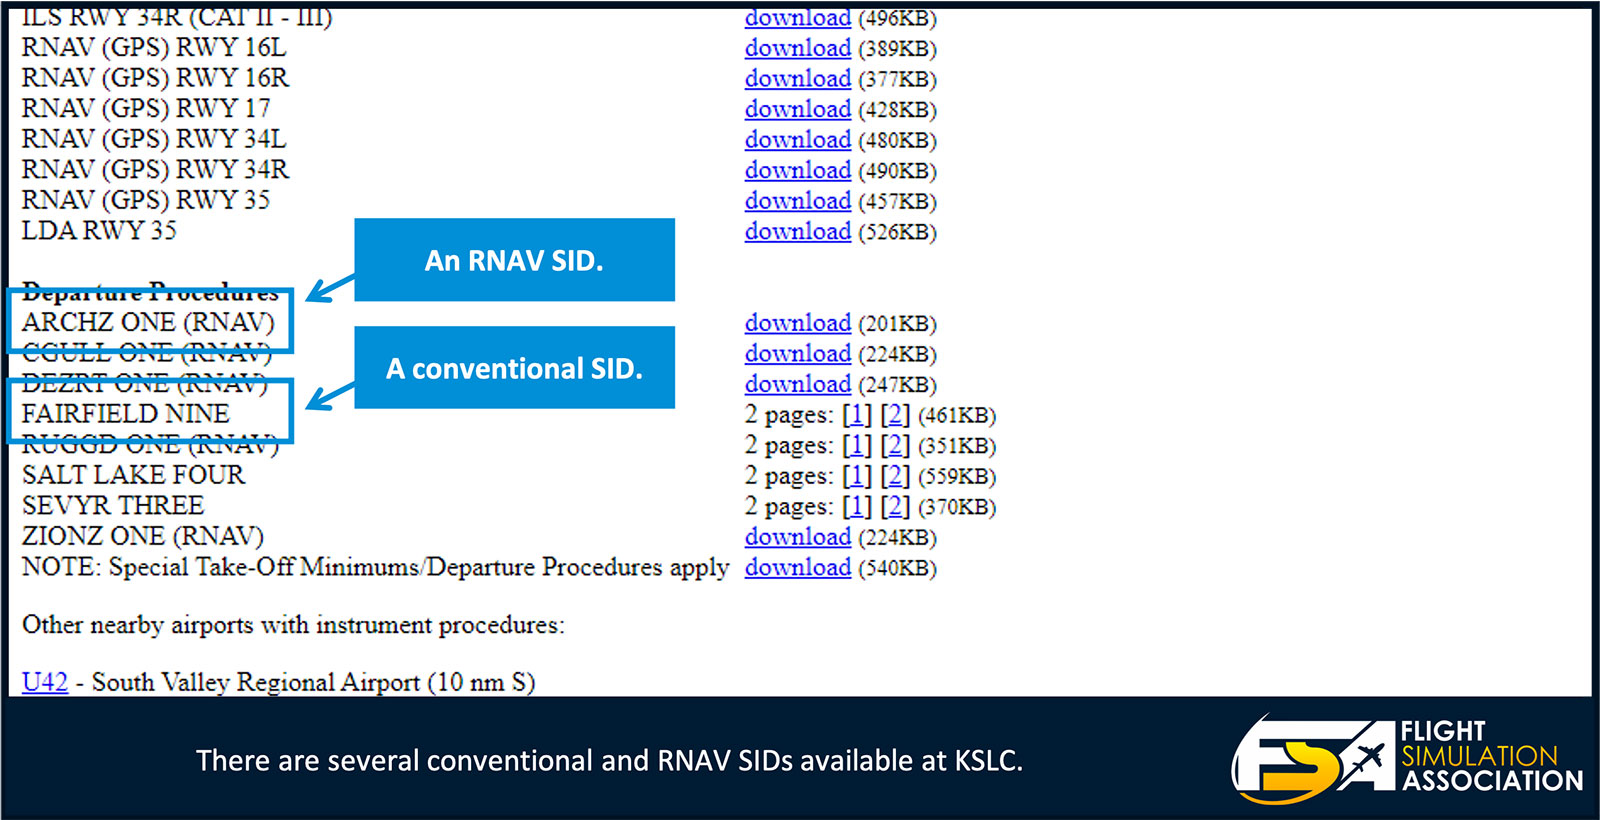
Task: Download the LDA RWY 35 chart
Action: [x=797, y=231]
